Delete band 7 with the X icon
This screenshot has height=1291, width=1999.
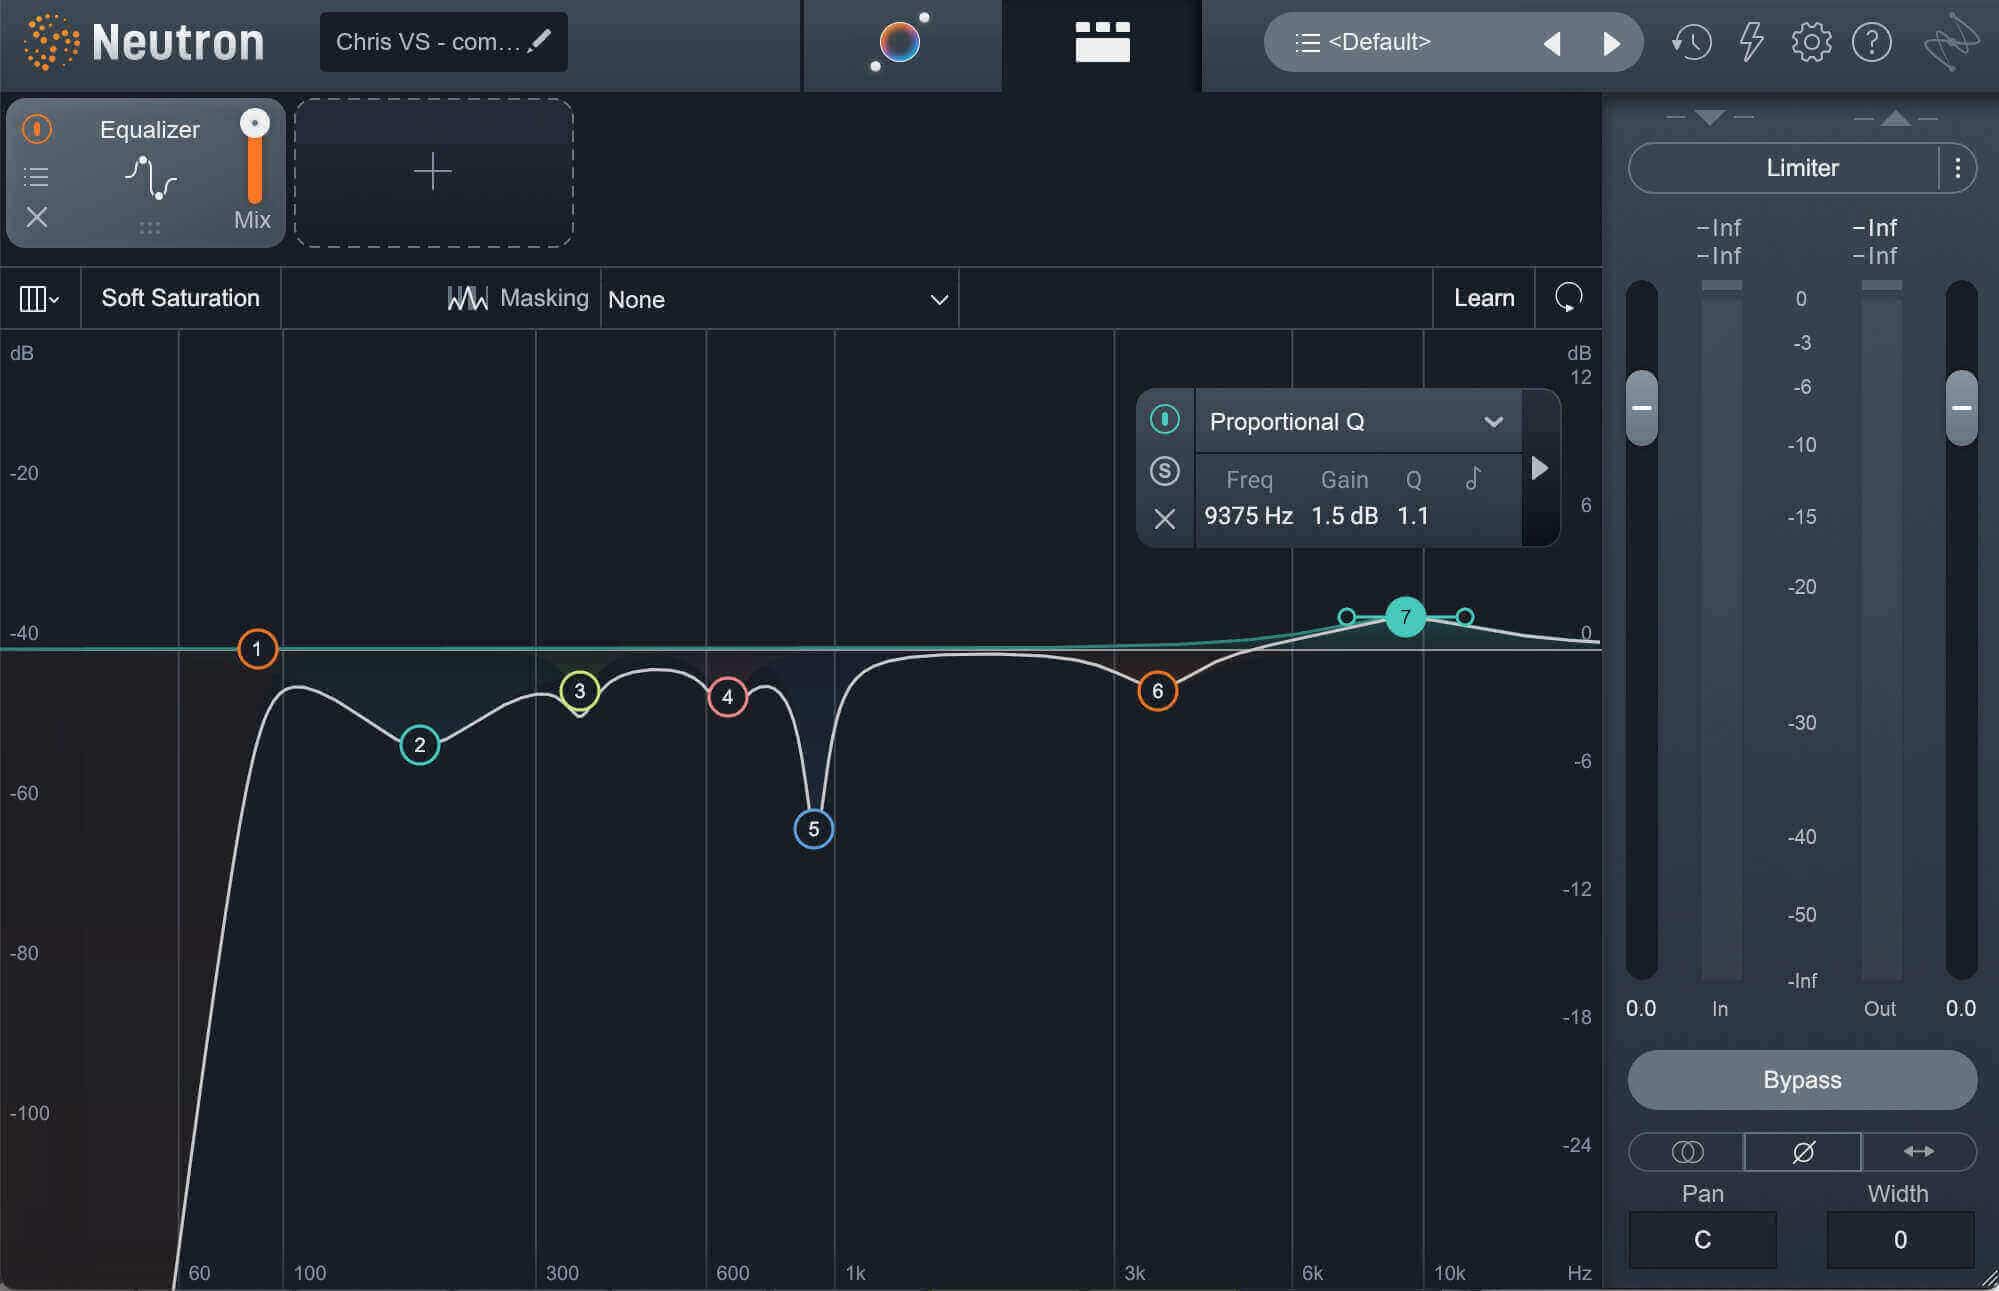pyautogui.click(x=1164, y=518)
